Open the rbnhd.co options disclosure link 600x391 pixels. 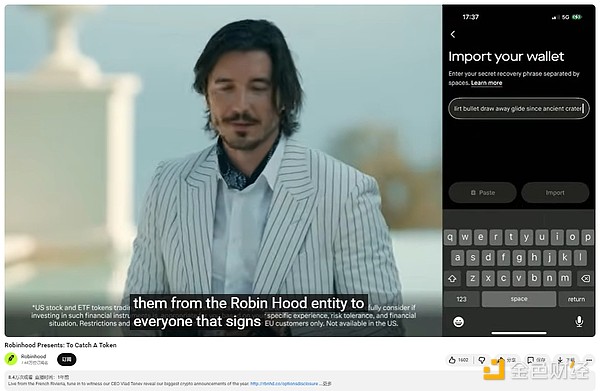pyautogui.click(x=284, y=383)
